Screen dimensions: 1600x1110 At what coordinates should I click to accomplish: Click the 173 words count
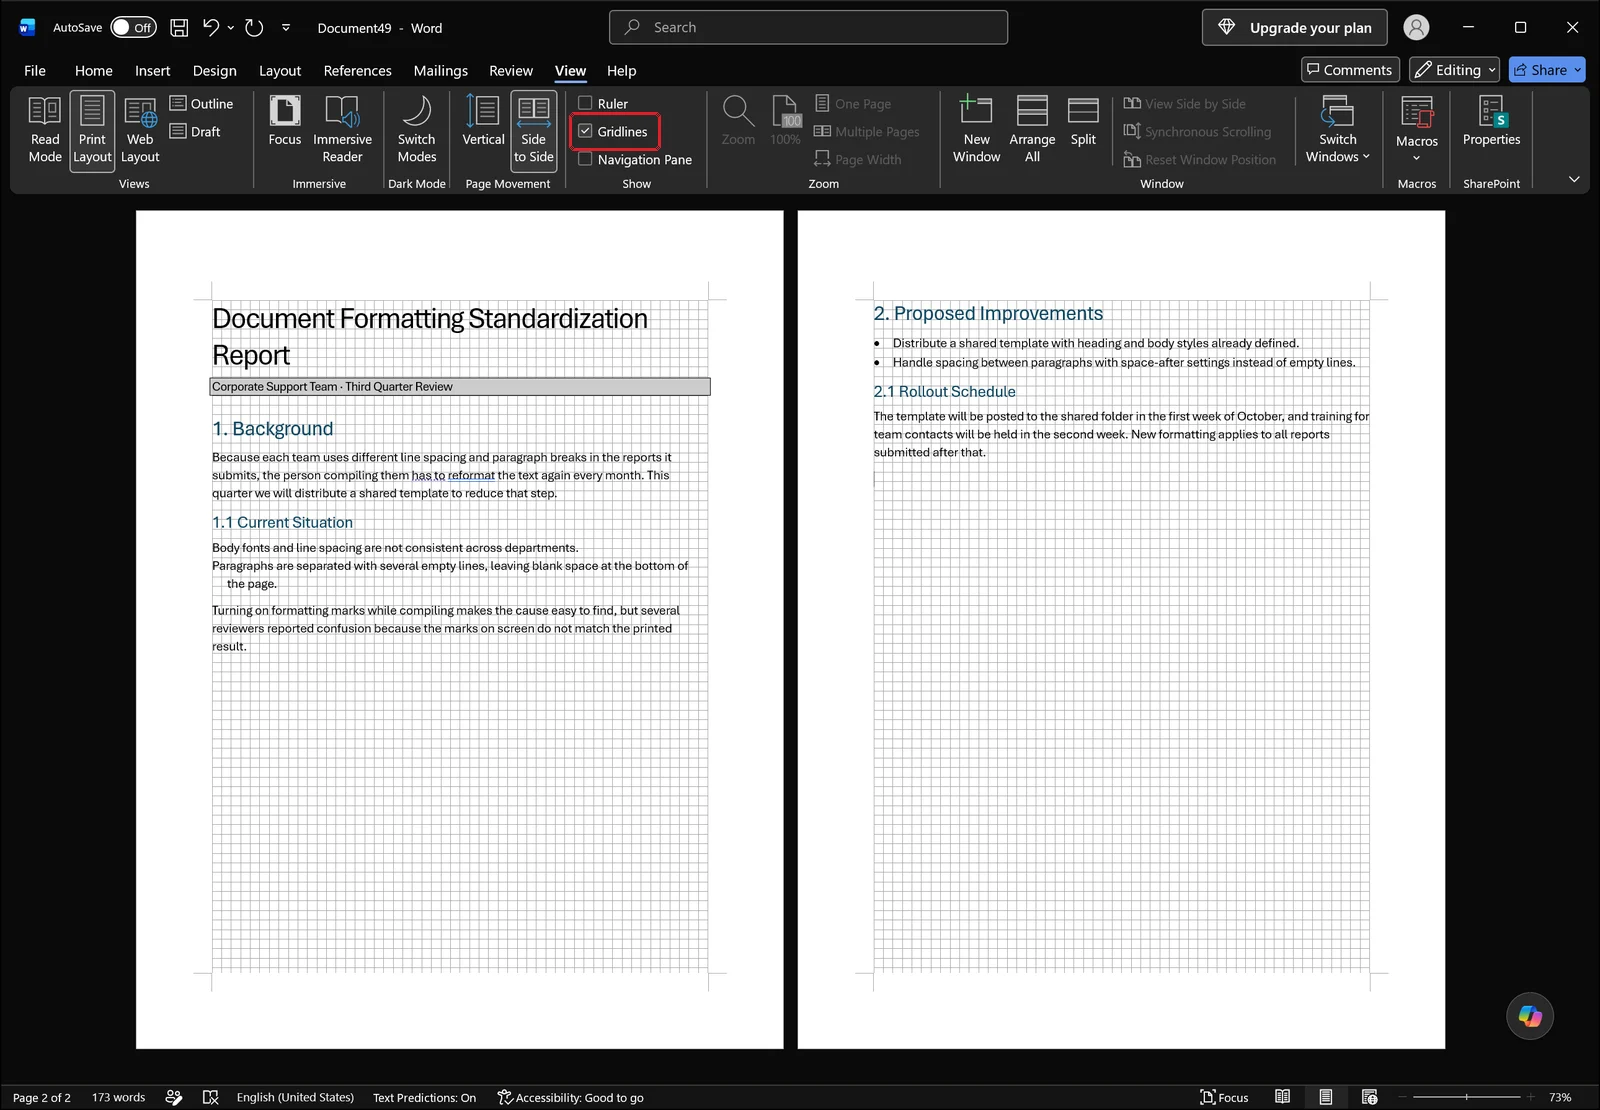pos(118,1097)
